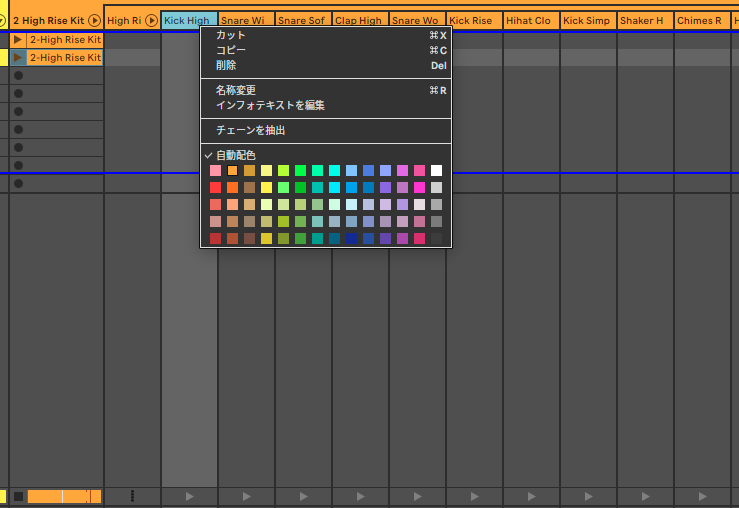Select the Hihat Clo track header
Viewport: 739px width, 508px height.
(x=530, y=20)
